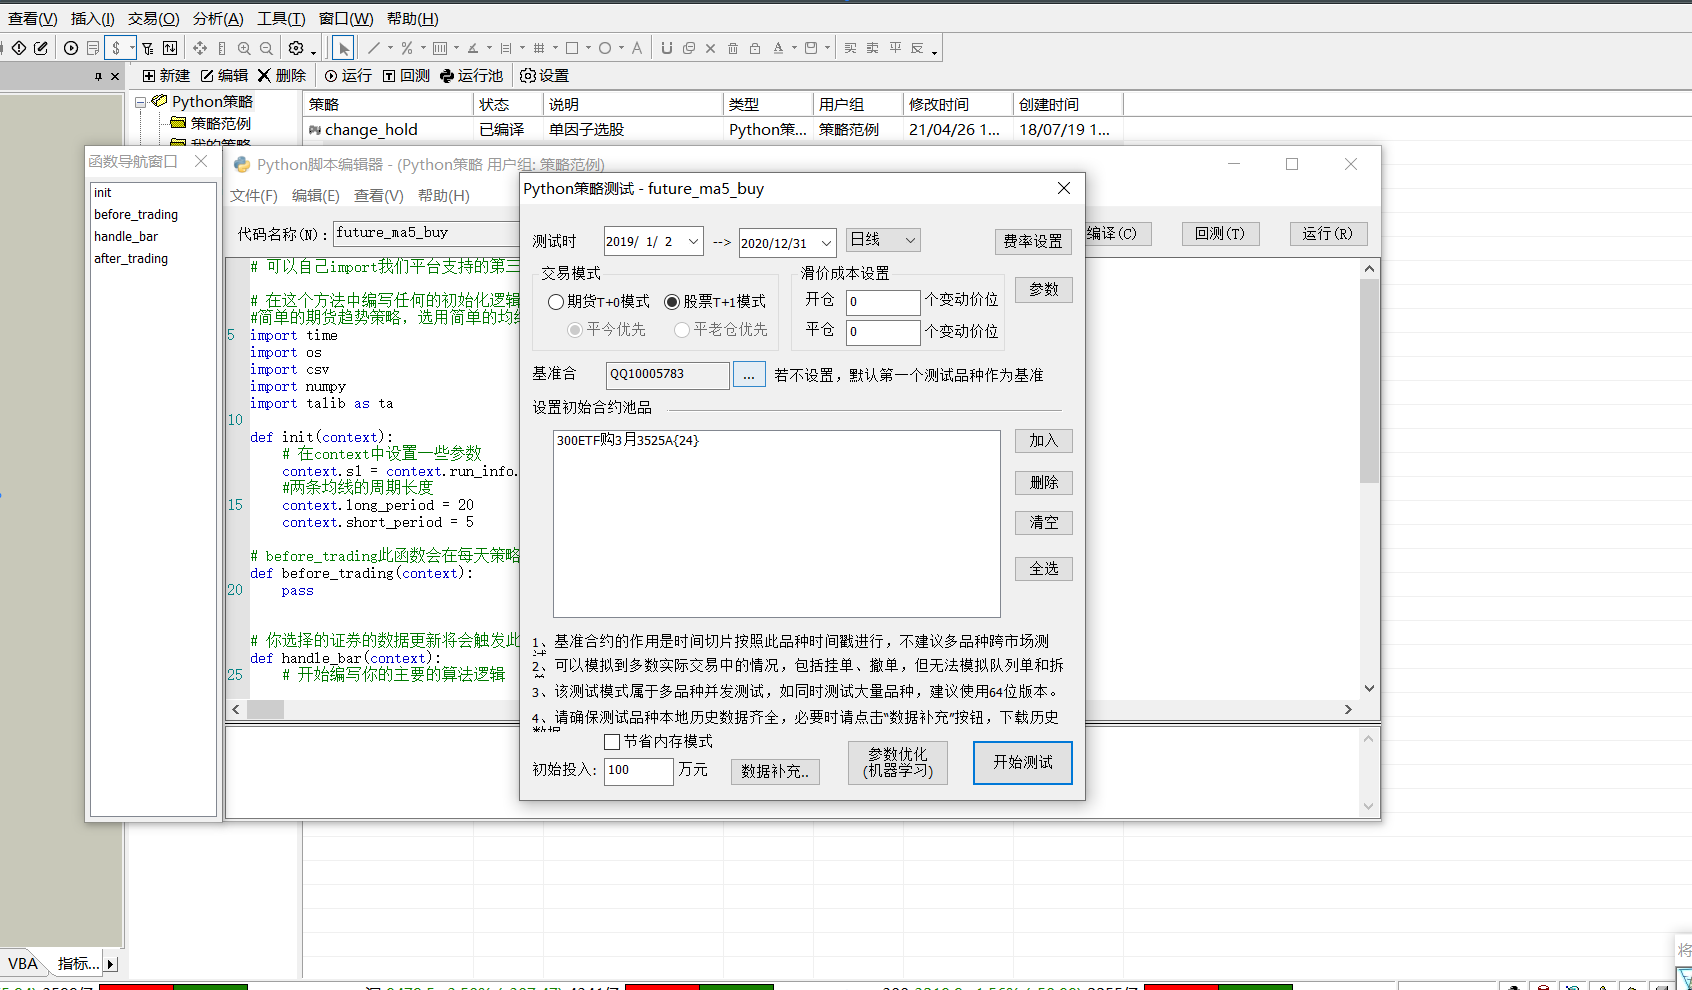Viewport: 1692px width, 990px height.
Task: Select the rectangle drawing tool
Action: [x=572, y=48]
